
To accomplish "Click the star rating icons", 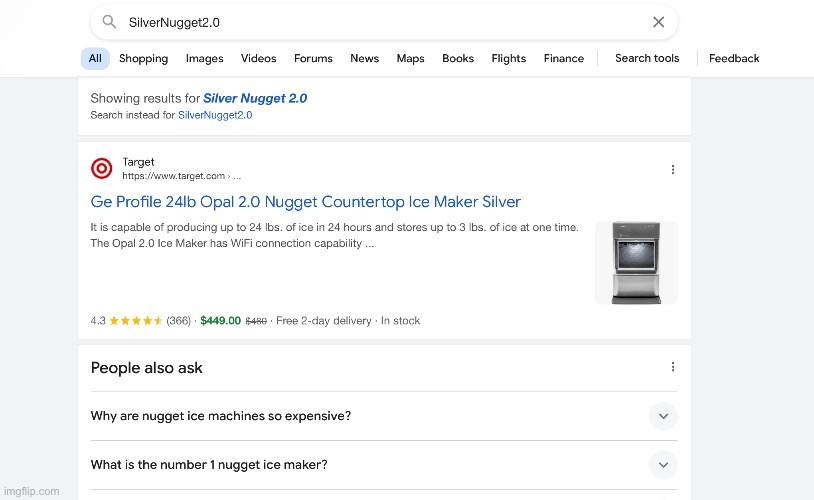I will (x=136, y=321).
